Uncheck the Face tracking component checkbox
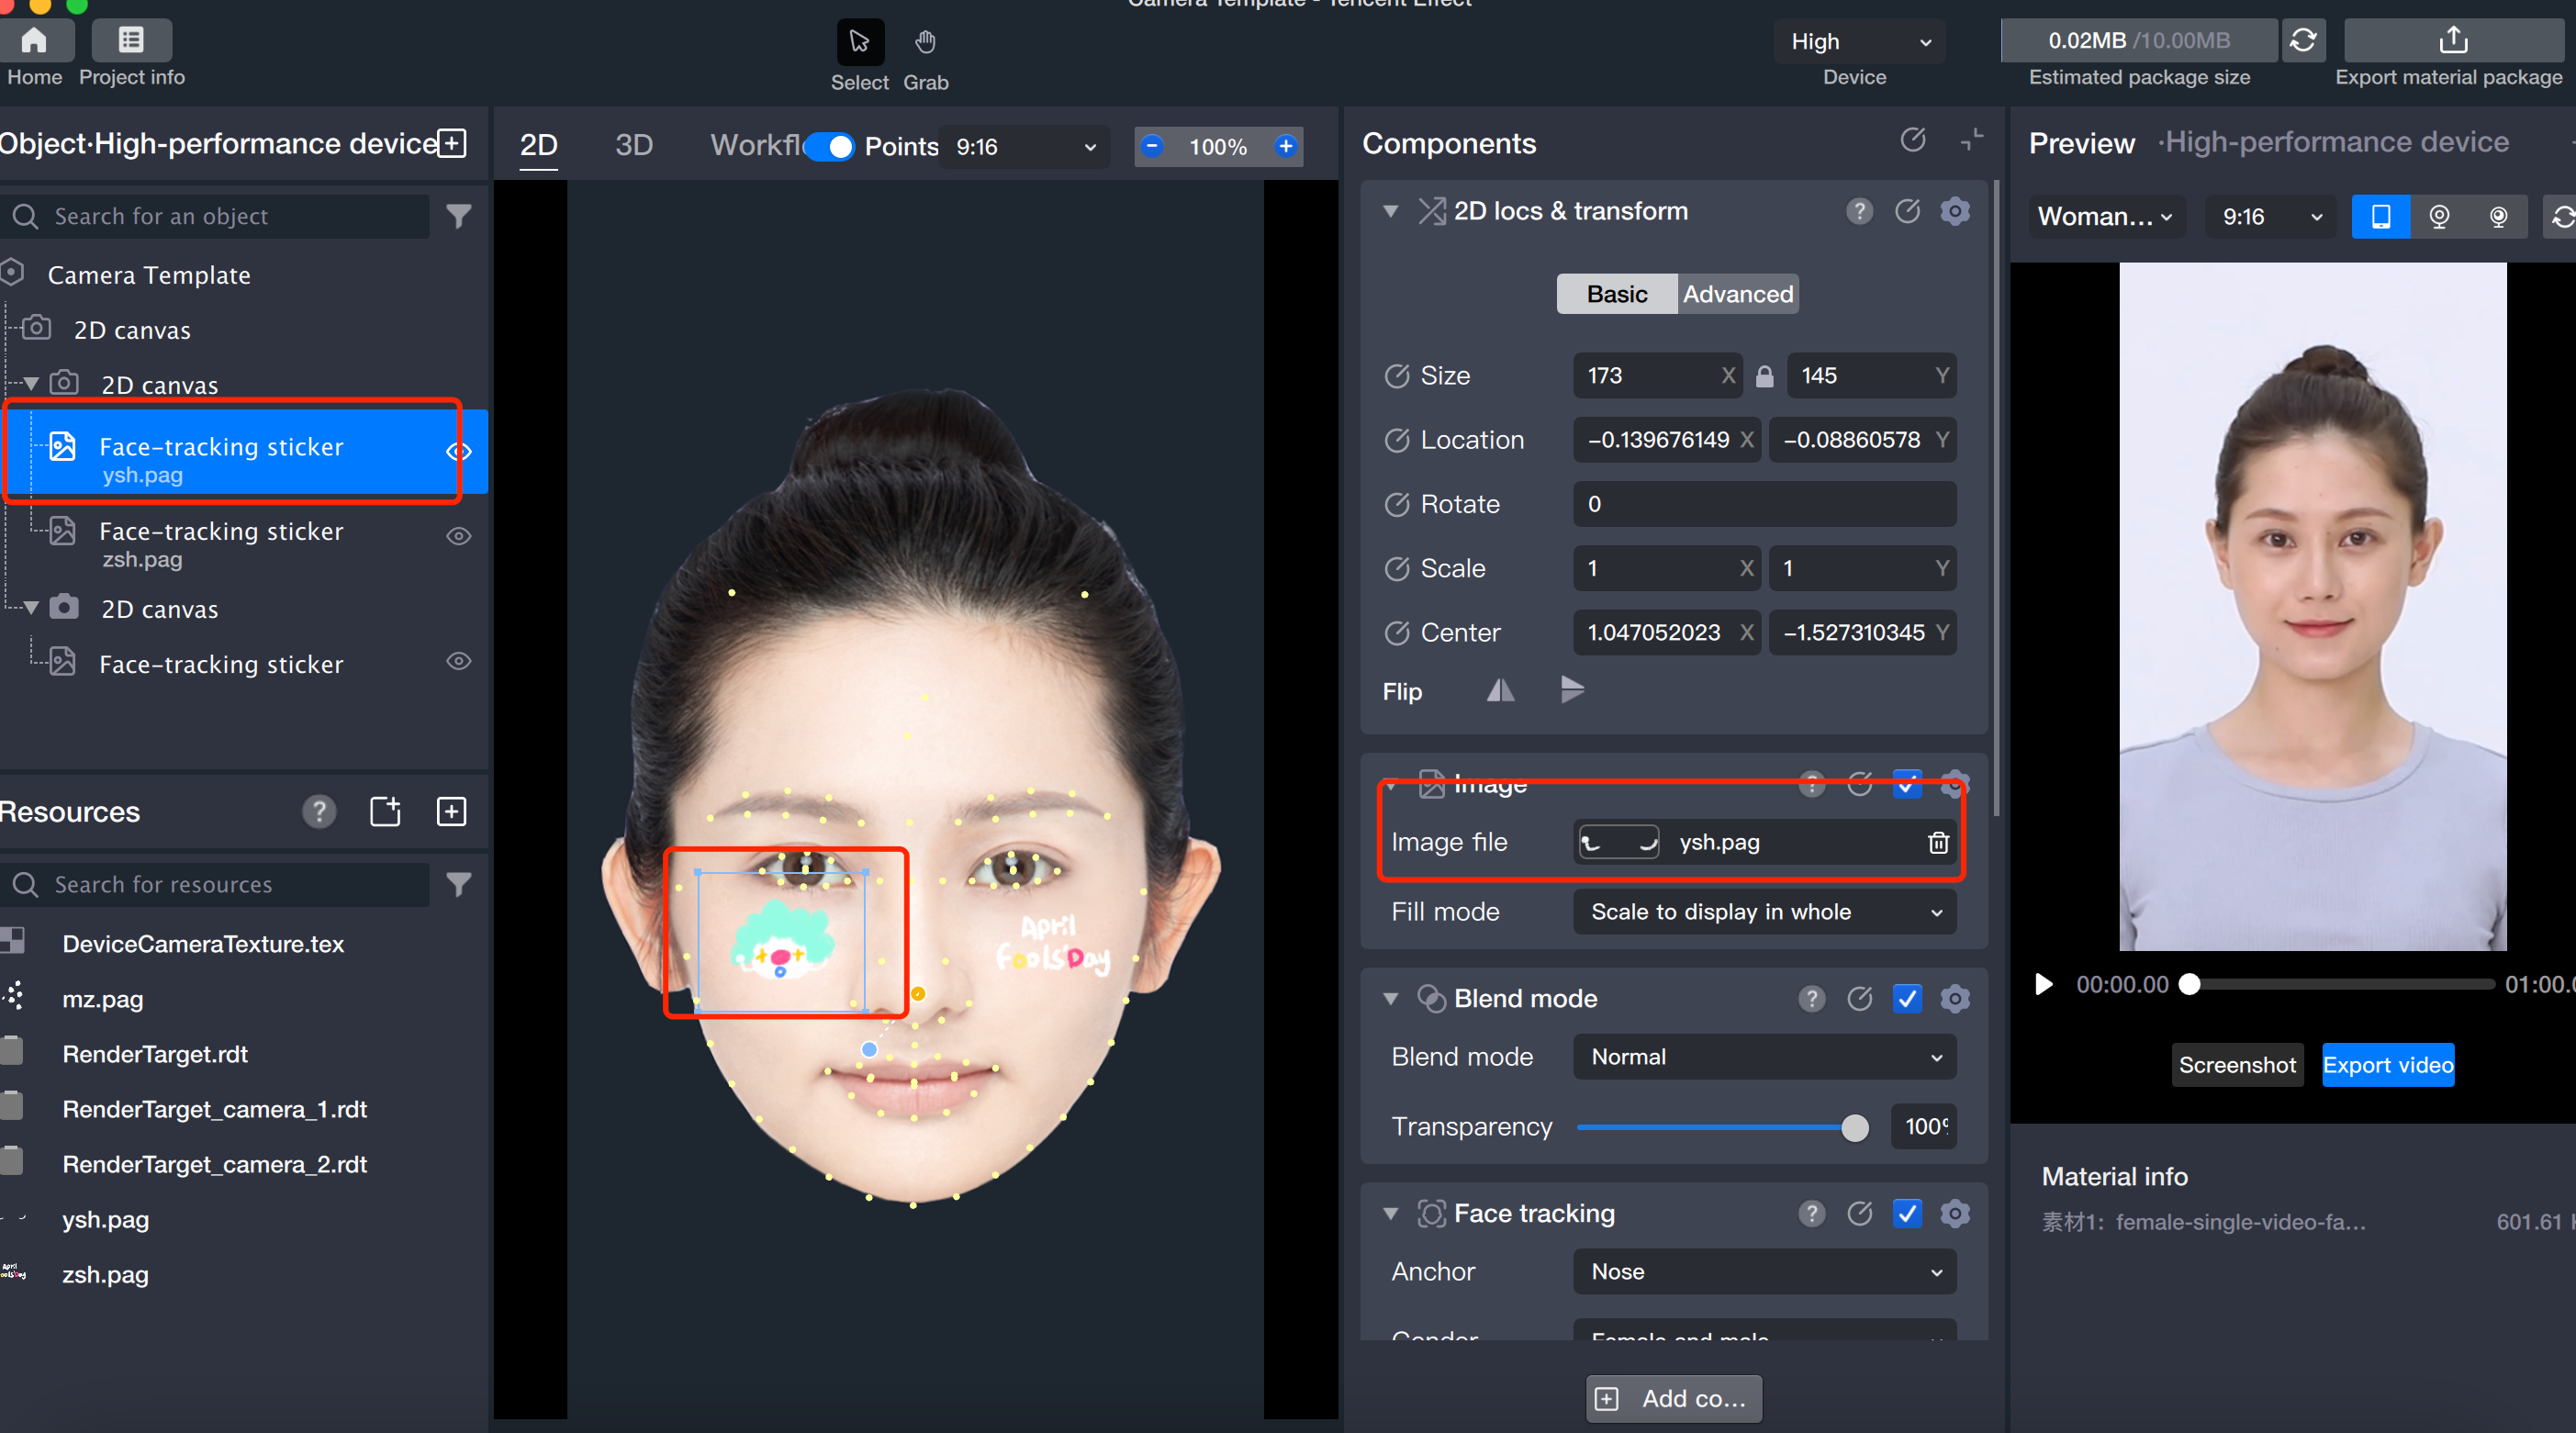 1907,1213
